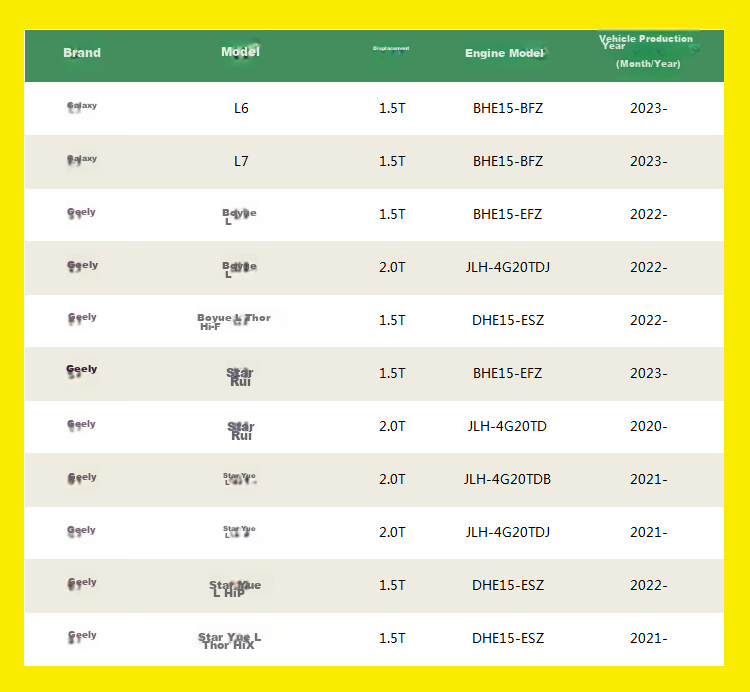Screen dimensions: 750x692
Task: Select the 'L7' model cell
Action: [241, 162]
